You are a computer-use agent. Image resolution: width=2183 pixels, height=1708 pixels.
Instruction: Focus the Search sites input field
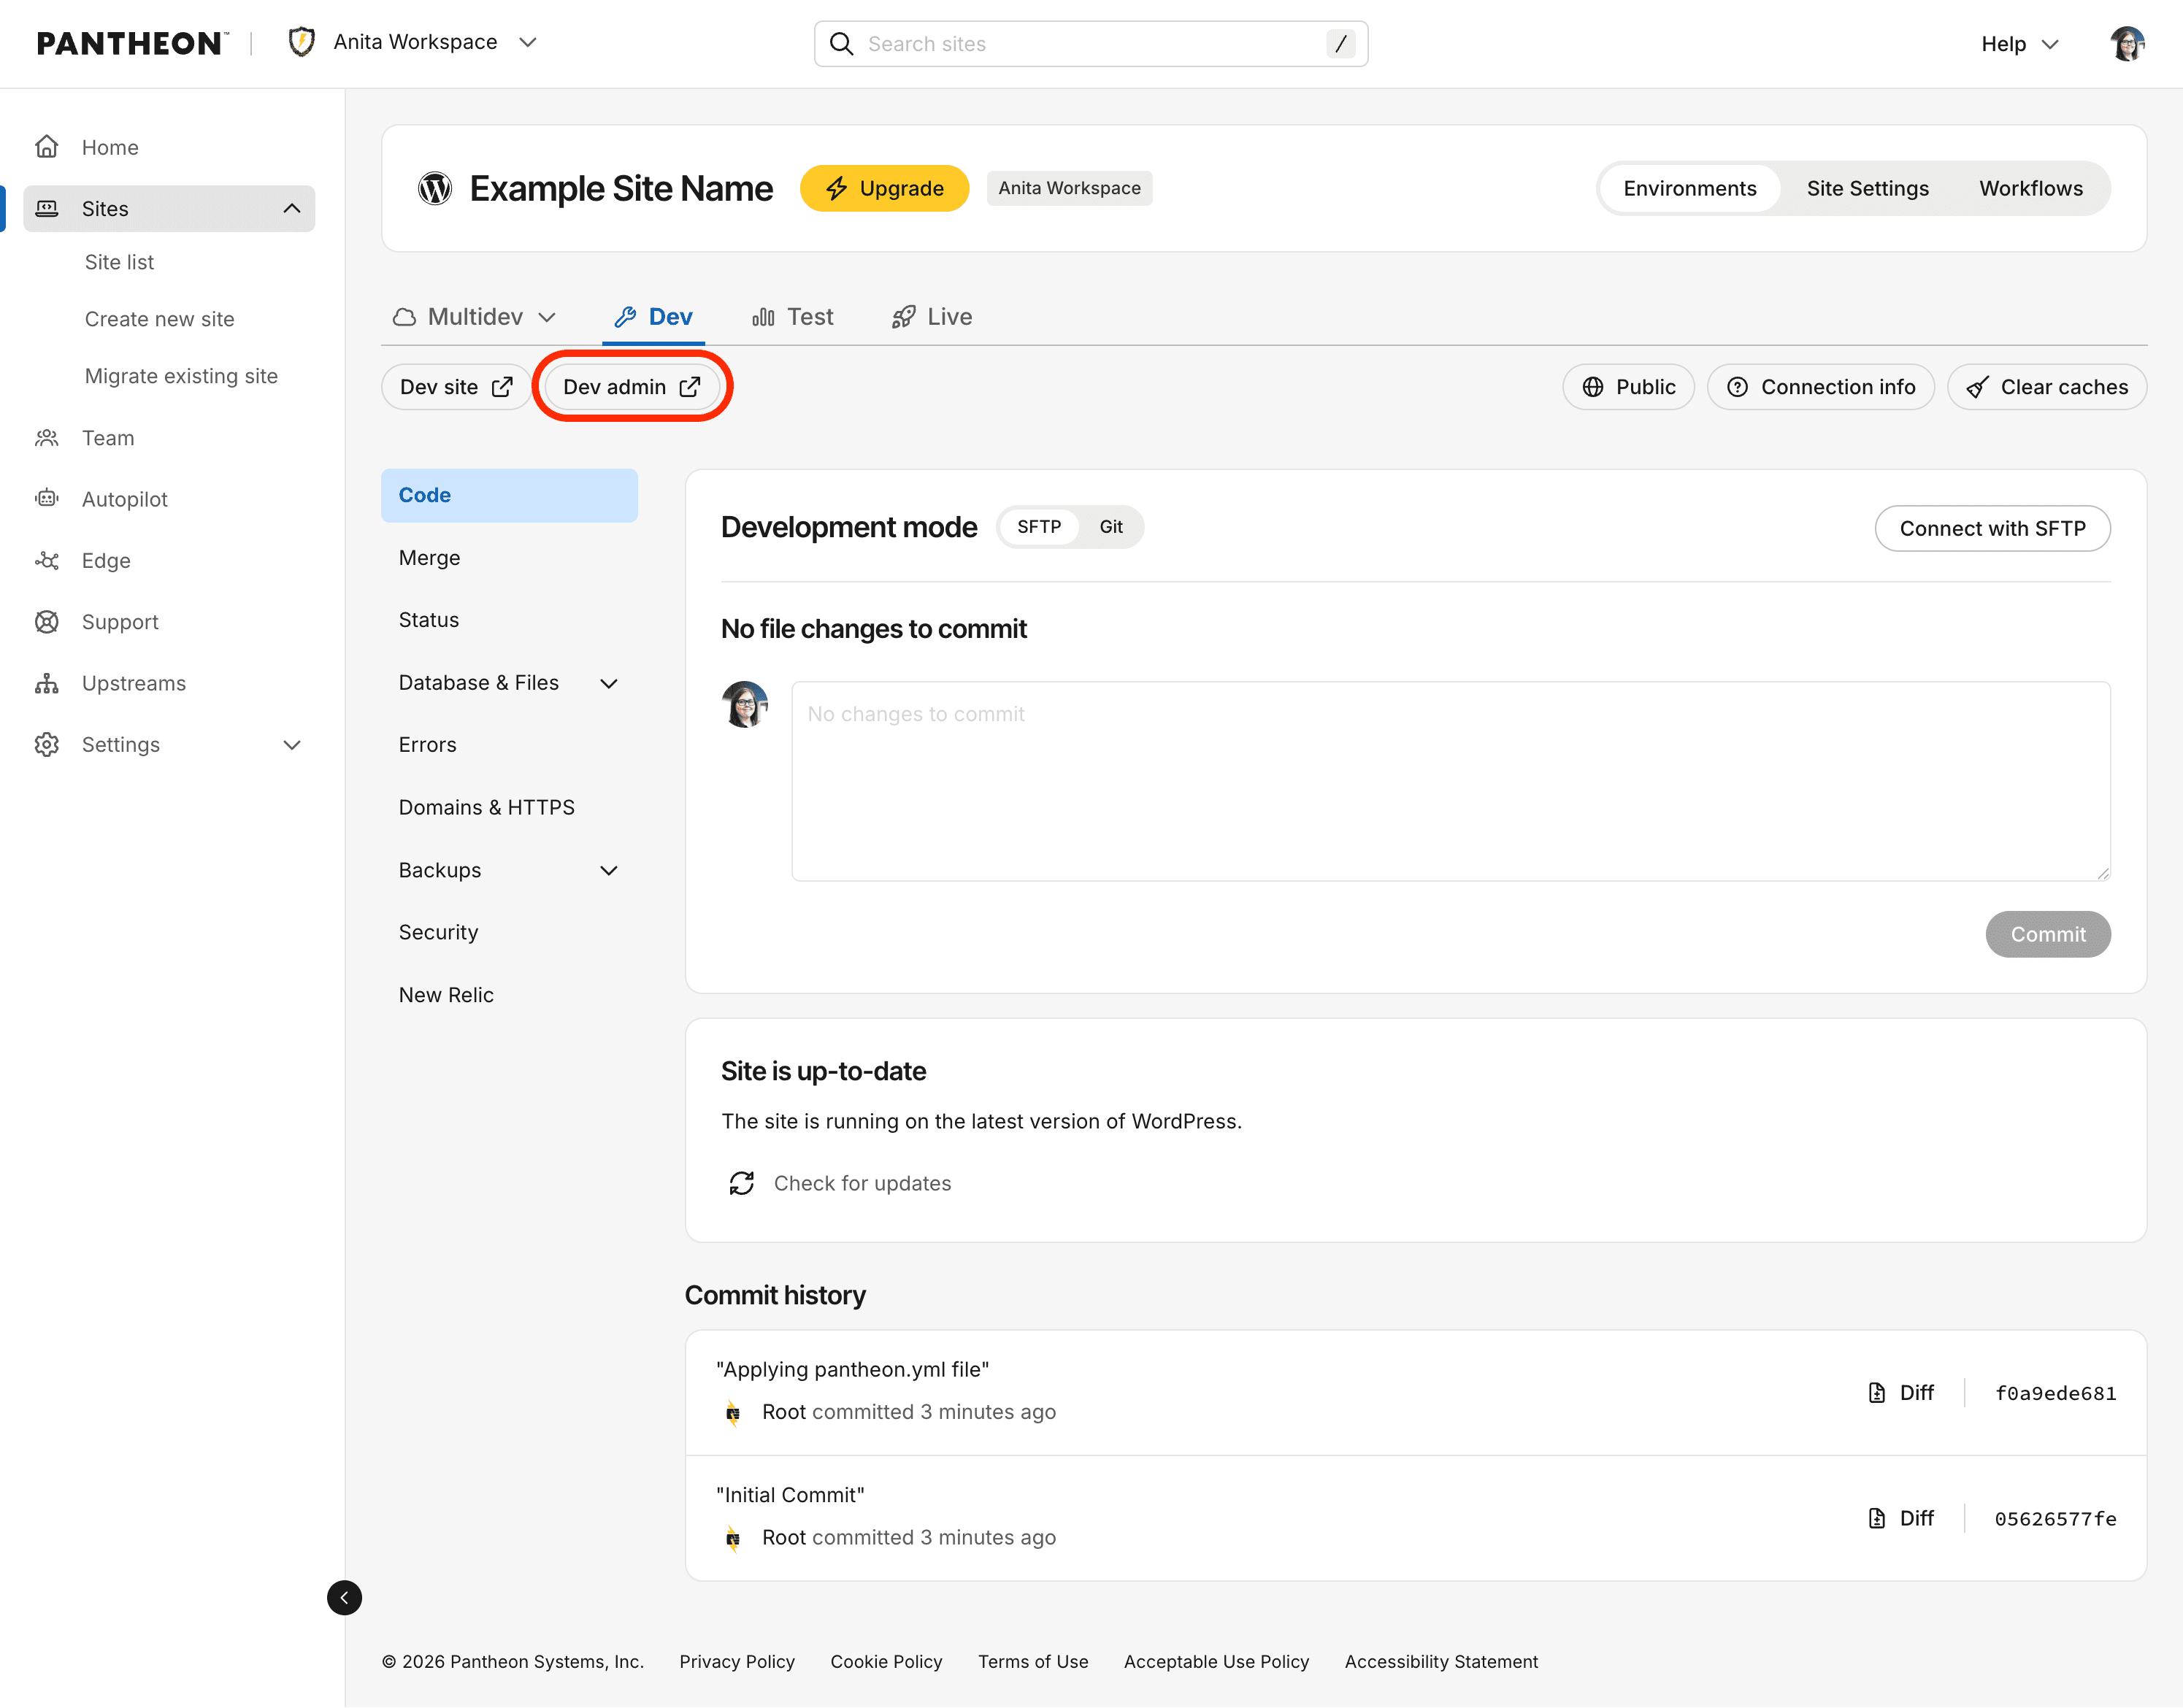[x=1091, y=44]
